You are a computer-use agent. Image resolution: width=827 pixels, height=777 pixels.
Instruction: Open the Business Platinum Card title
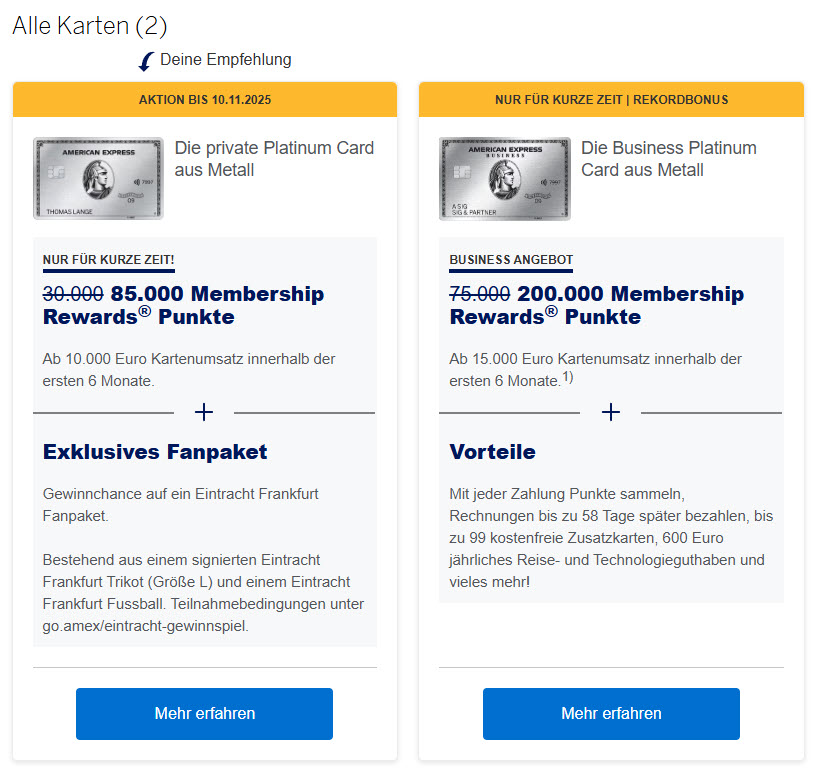(x=668, y=159)
